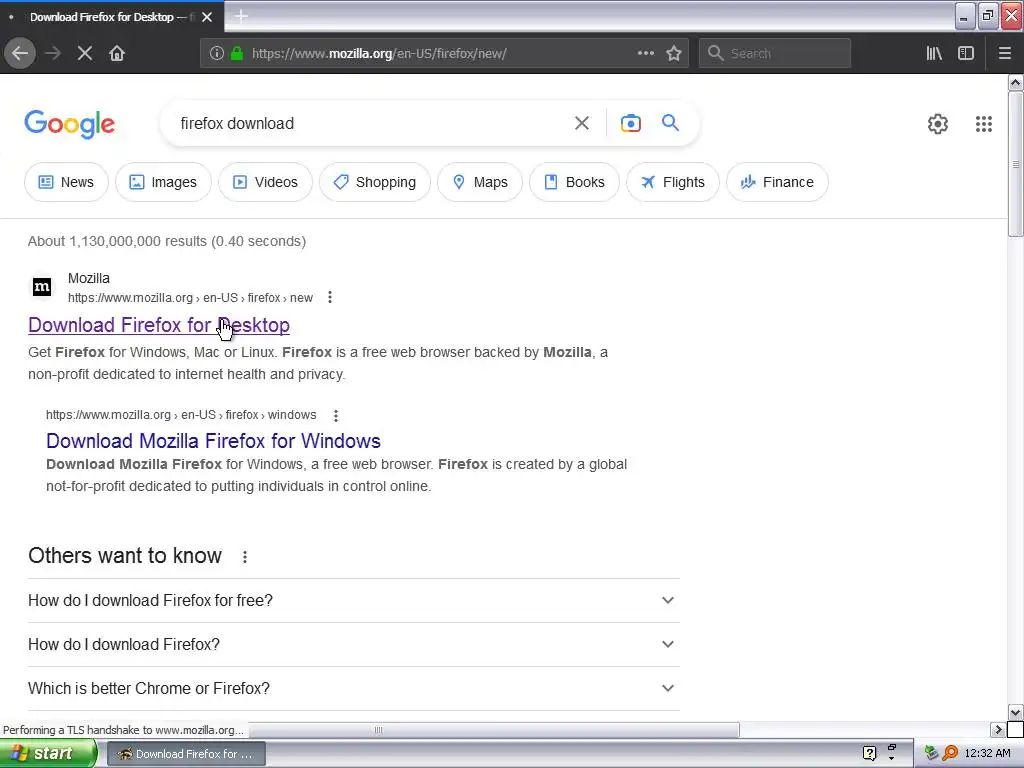The width and height of the screenshot is (1024, 768).
Task: Open more options dots beside Others want to know
Action: [245, 556]
